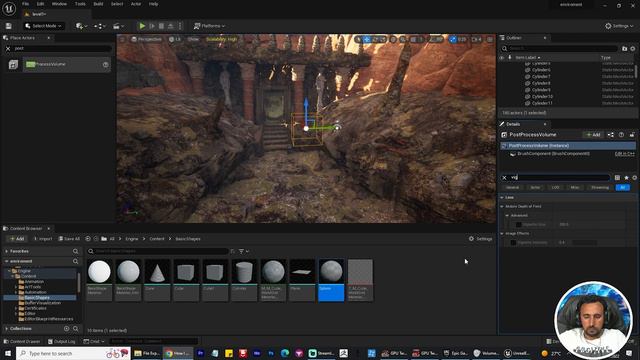
Task: Click the Outliner search field
Action: pos(559,49)
